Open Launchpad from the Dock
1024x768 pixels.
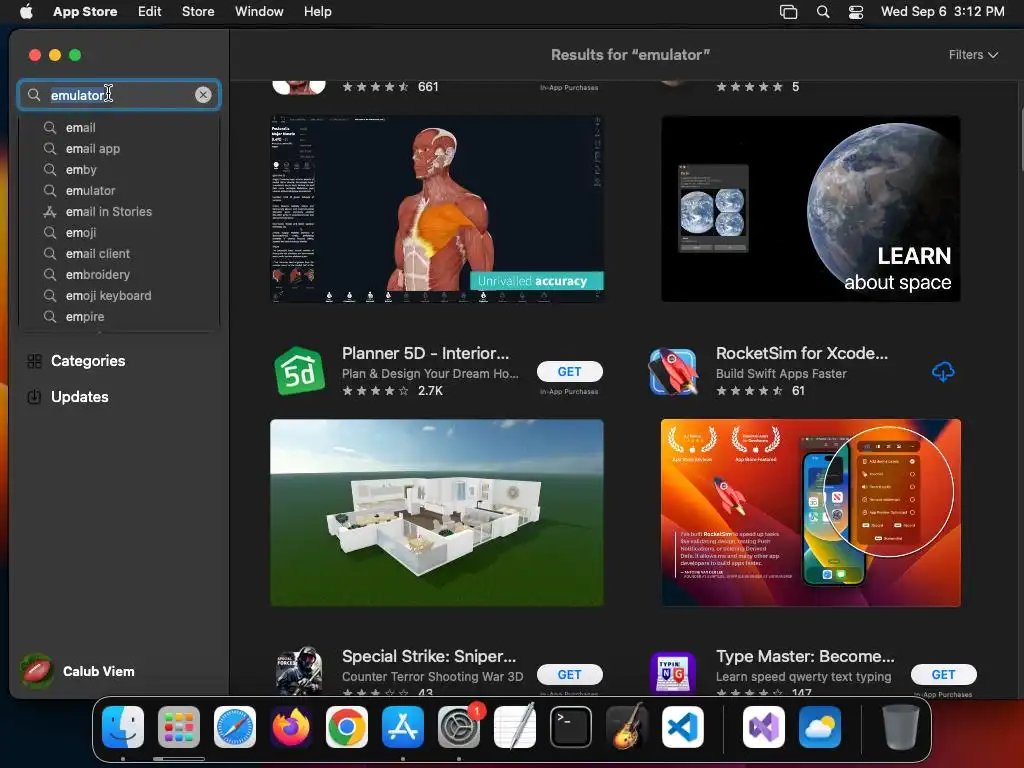click(179, 727)
